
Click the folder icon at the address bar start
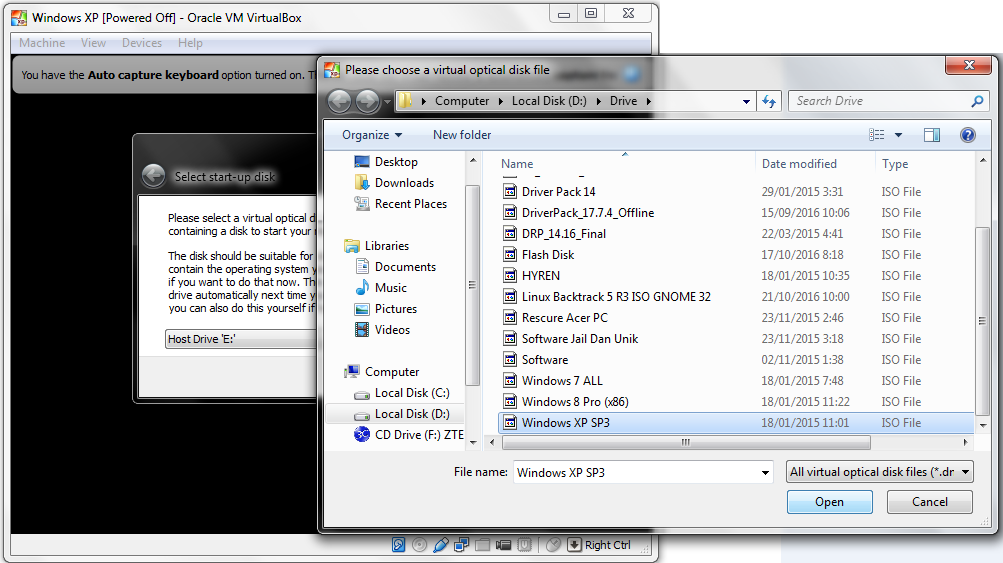404,101
